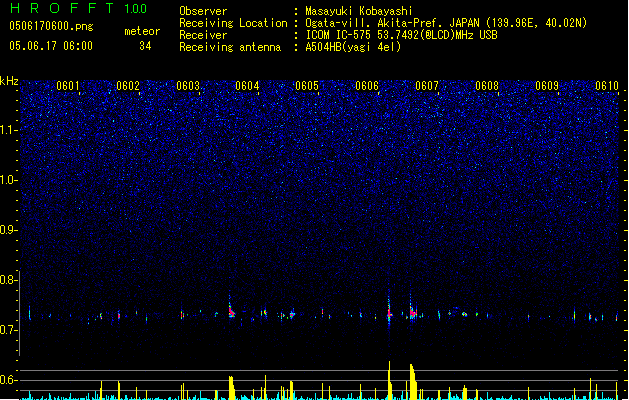Click the observer name Masayuki Kobayashi

[359, 11]
